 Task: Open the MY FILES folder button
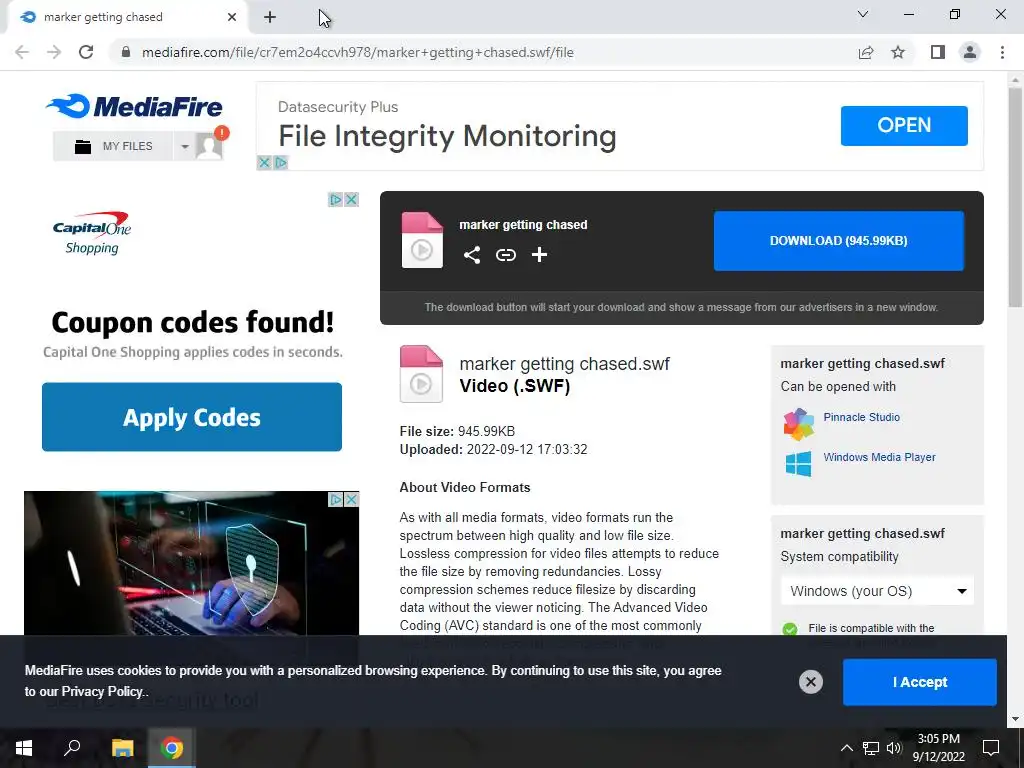[x=113, y=146]
